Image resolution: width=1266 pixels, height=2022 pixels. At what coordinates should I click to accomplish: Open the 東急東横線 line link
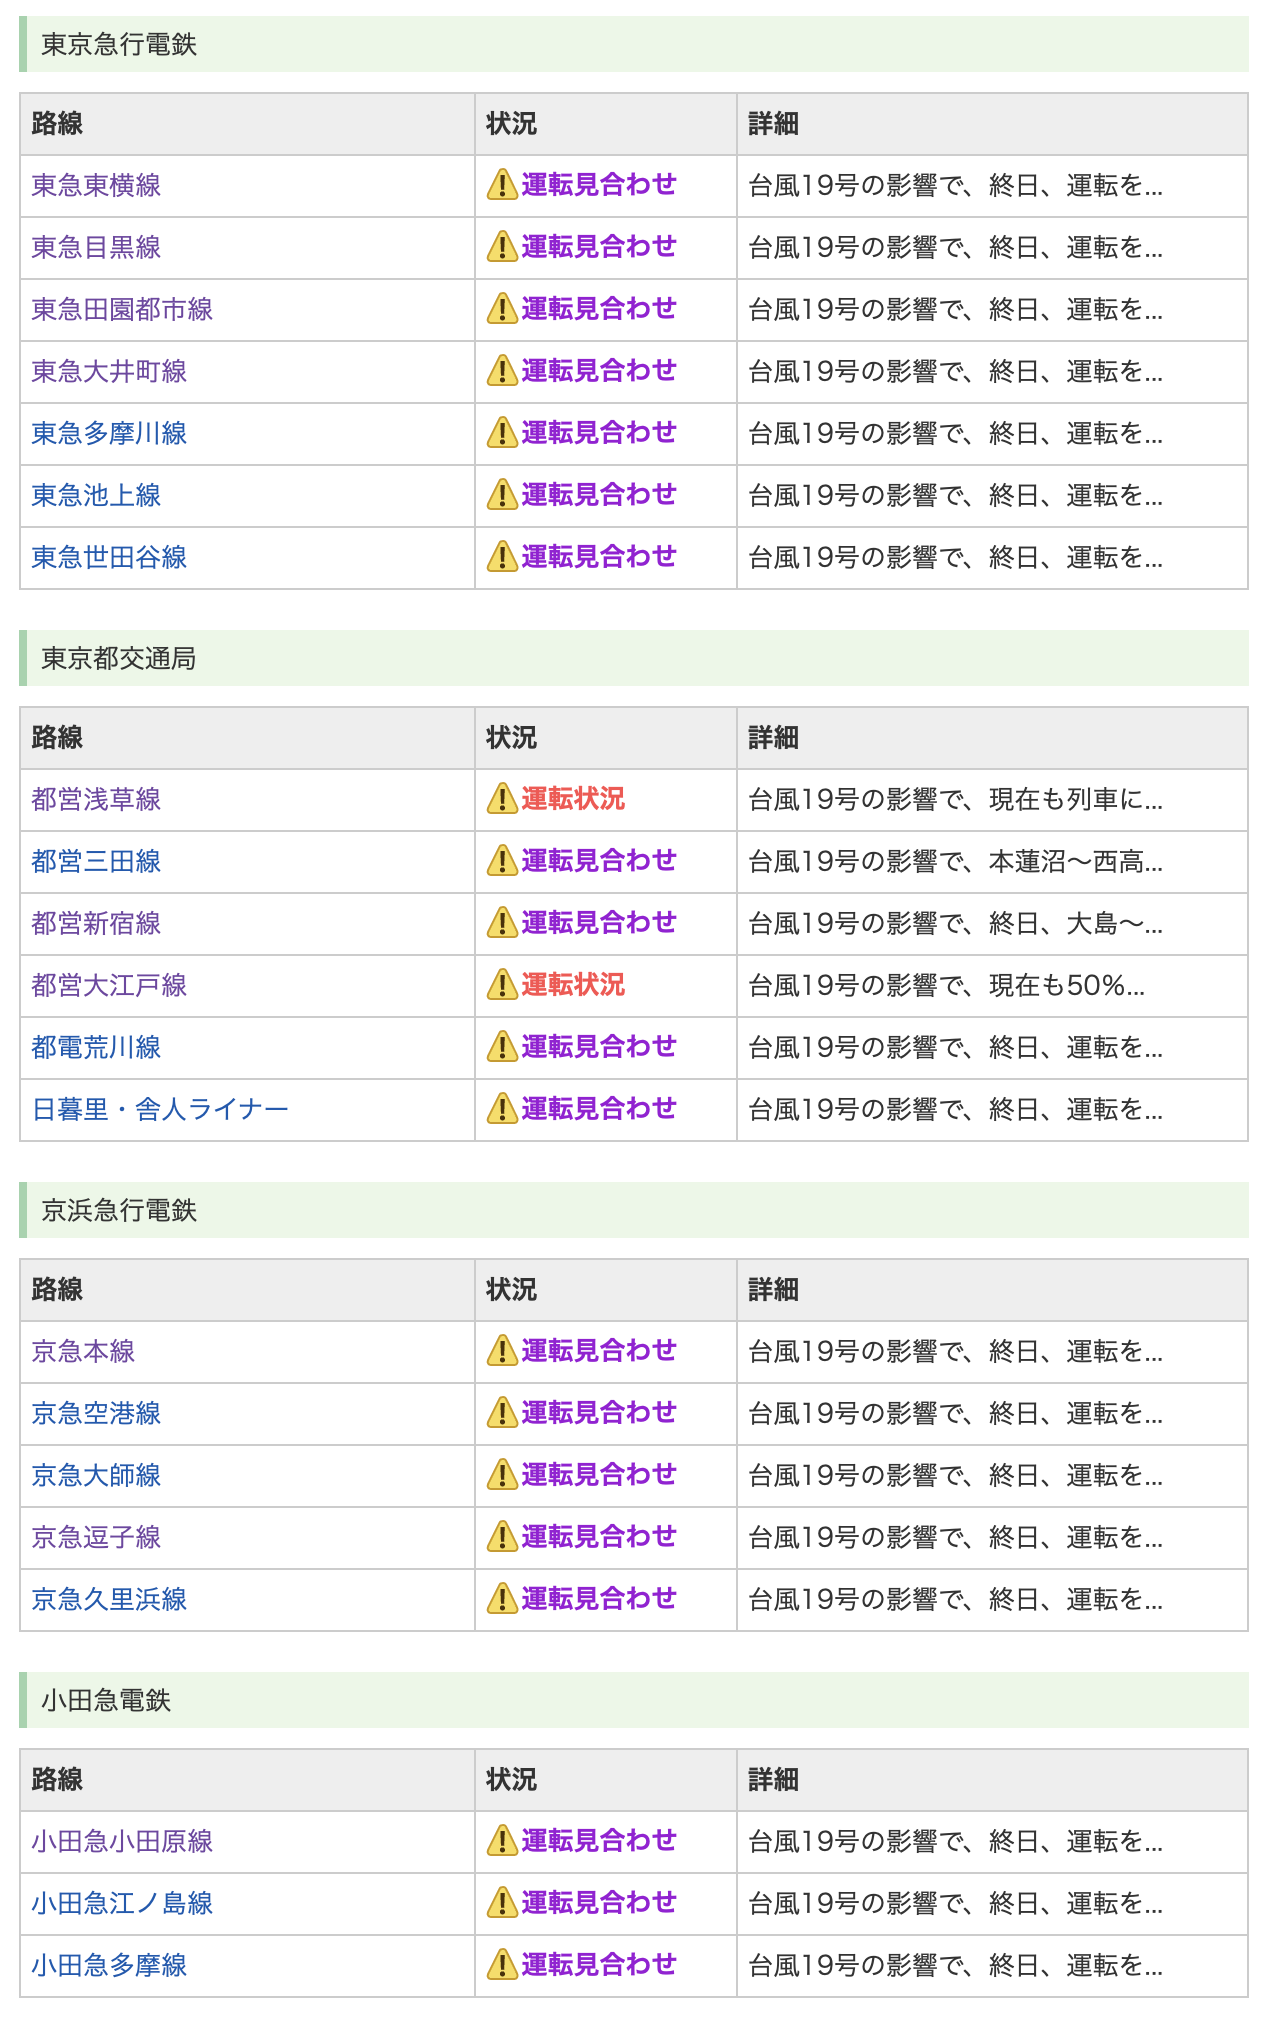point(96,186)
